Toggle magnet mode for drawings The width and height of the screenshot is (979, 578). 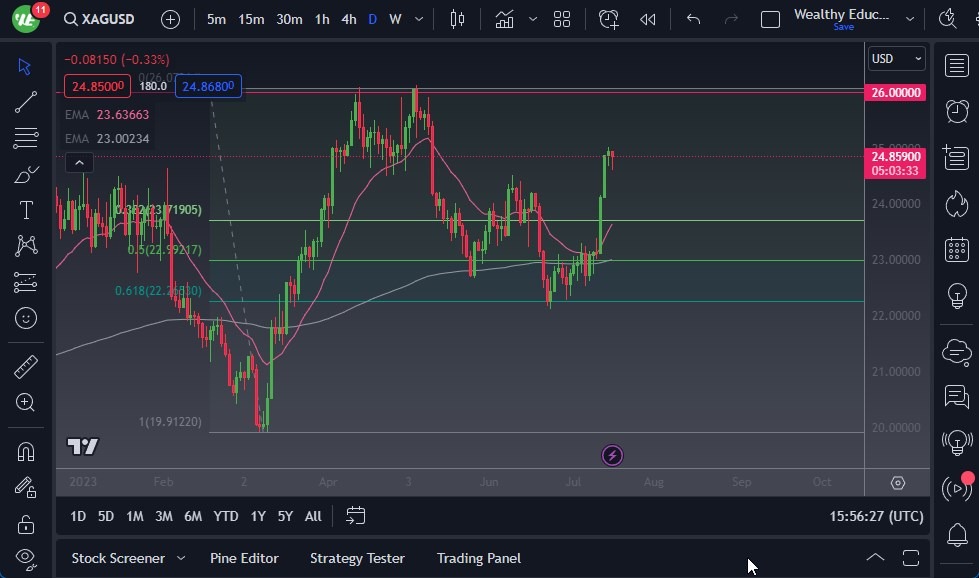coord(26,451)
